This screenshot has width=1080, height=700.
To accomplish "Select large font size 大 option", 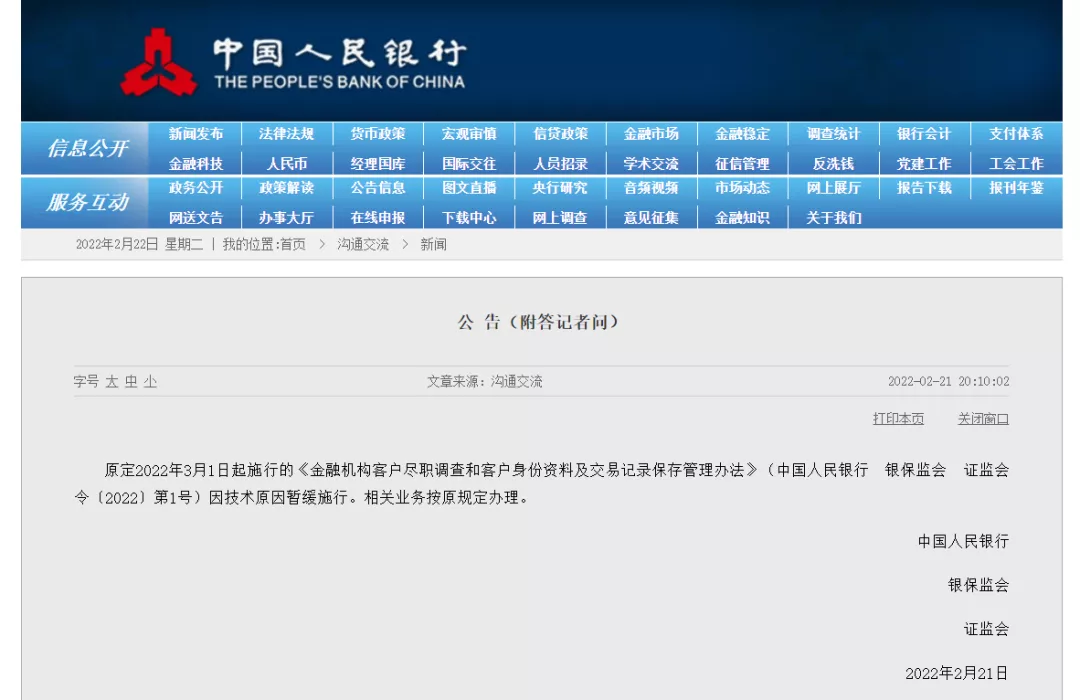I will click(x=111, y=380).
